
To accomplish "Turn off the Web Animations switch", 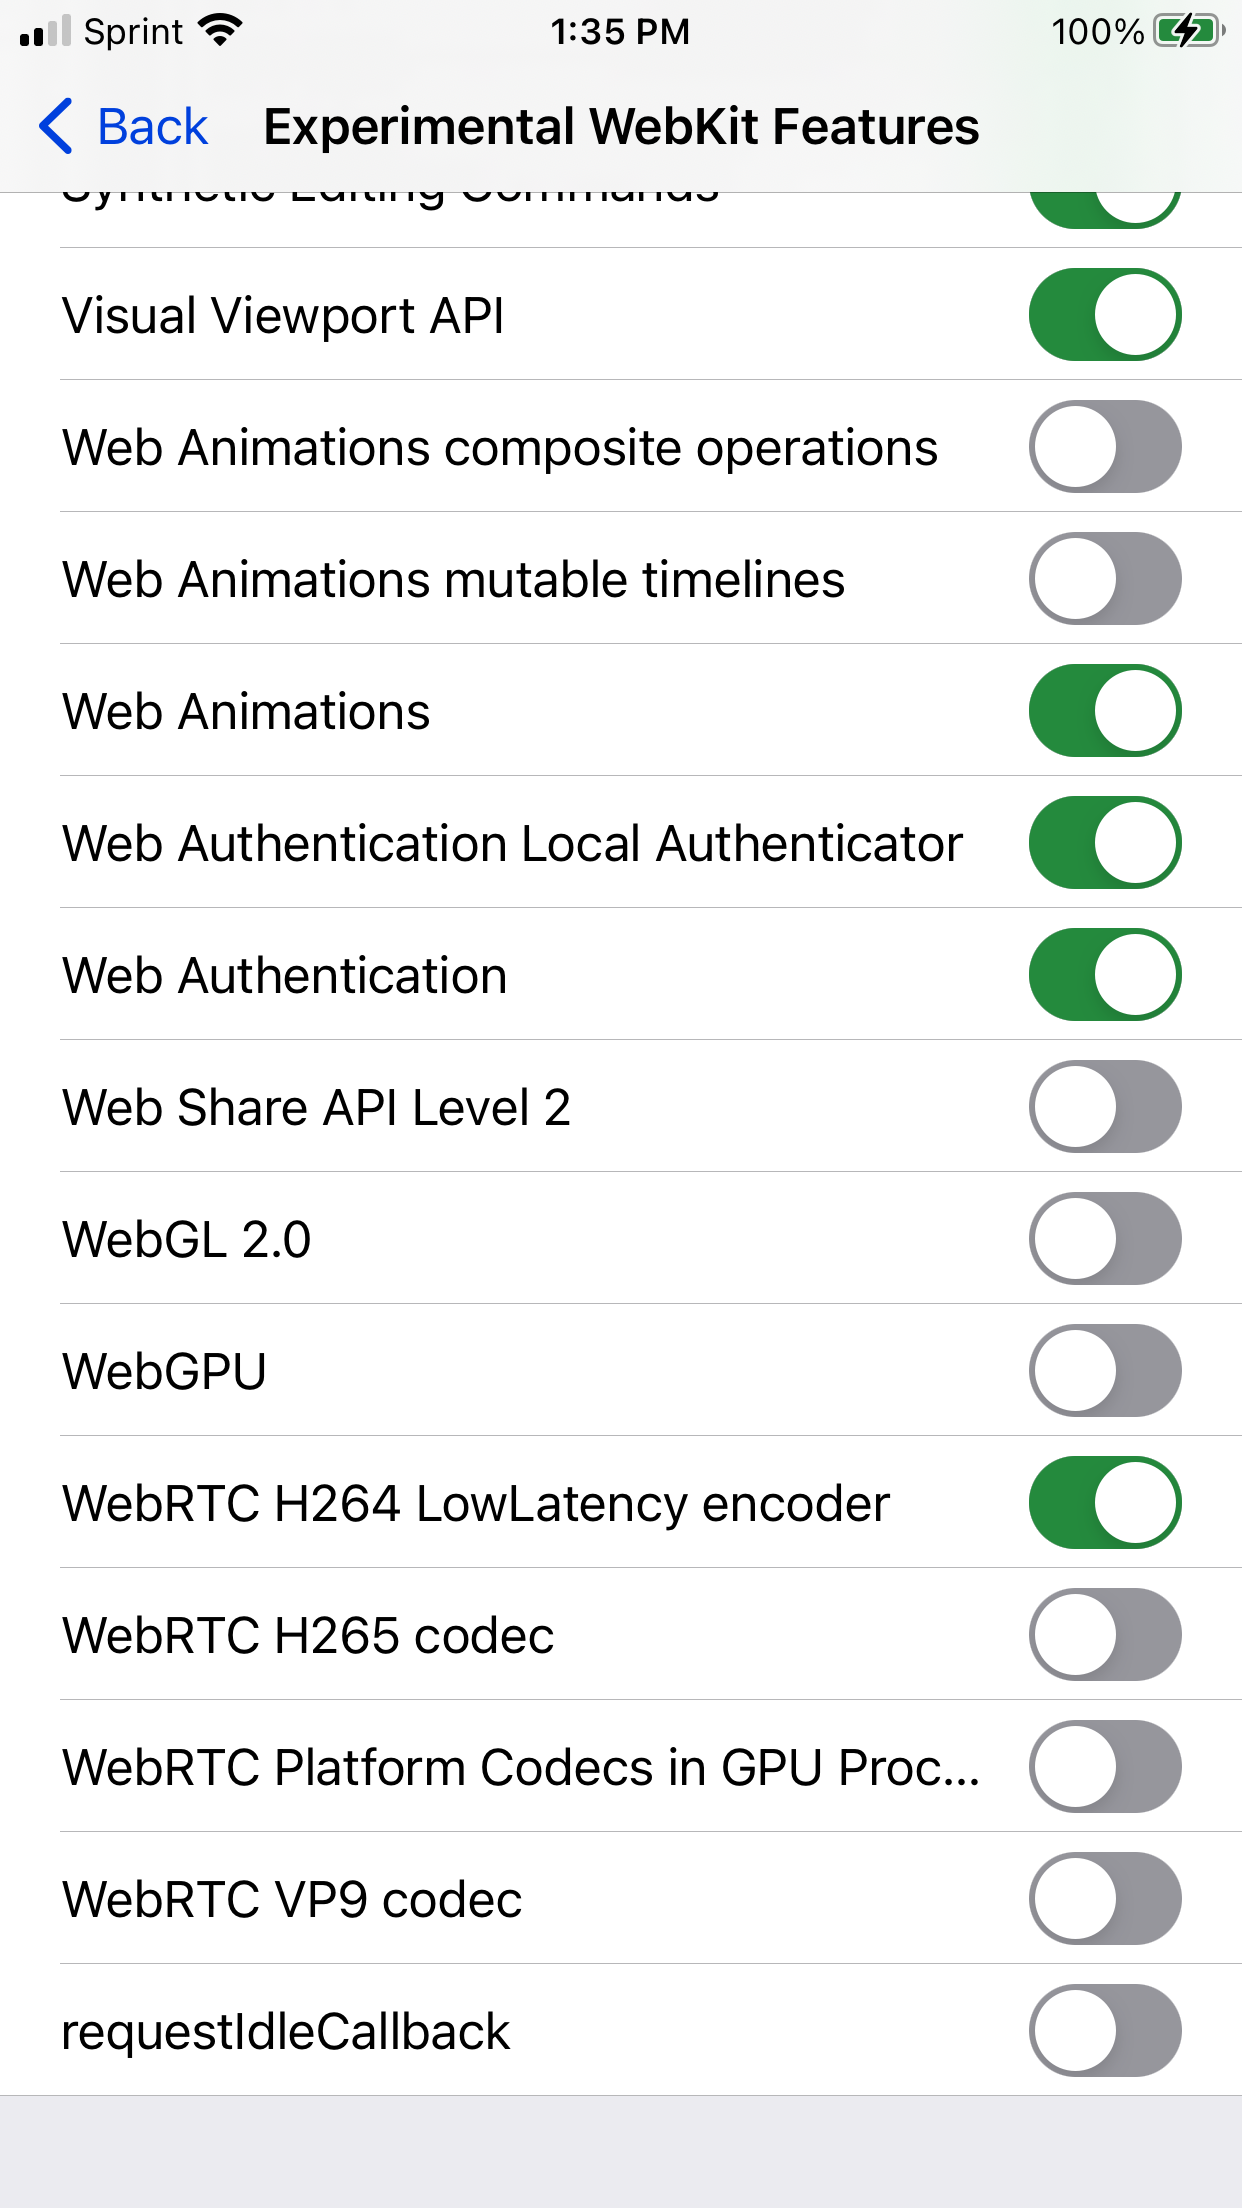I will tap(1104, 711).
